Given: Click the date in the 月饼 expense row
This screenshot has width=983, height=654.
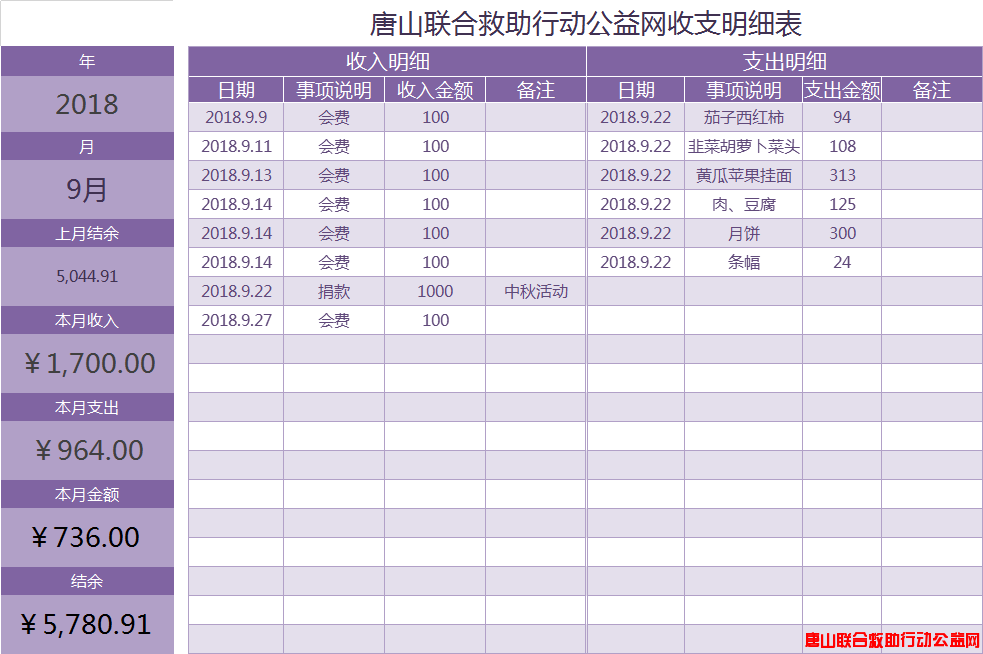Looking at the screenshot, I should coord(636,233).
